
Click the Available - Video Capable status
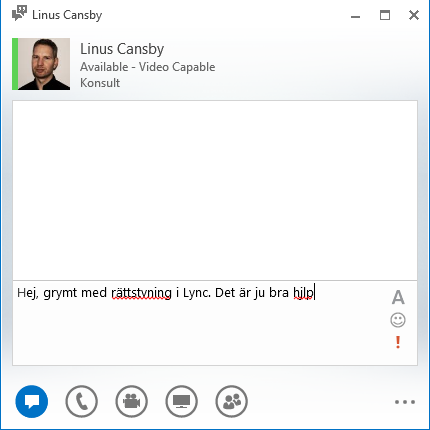tap(148, 67)
